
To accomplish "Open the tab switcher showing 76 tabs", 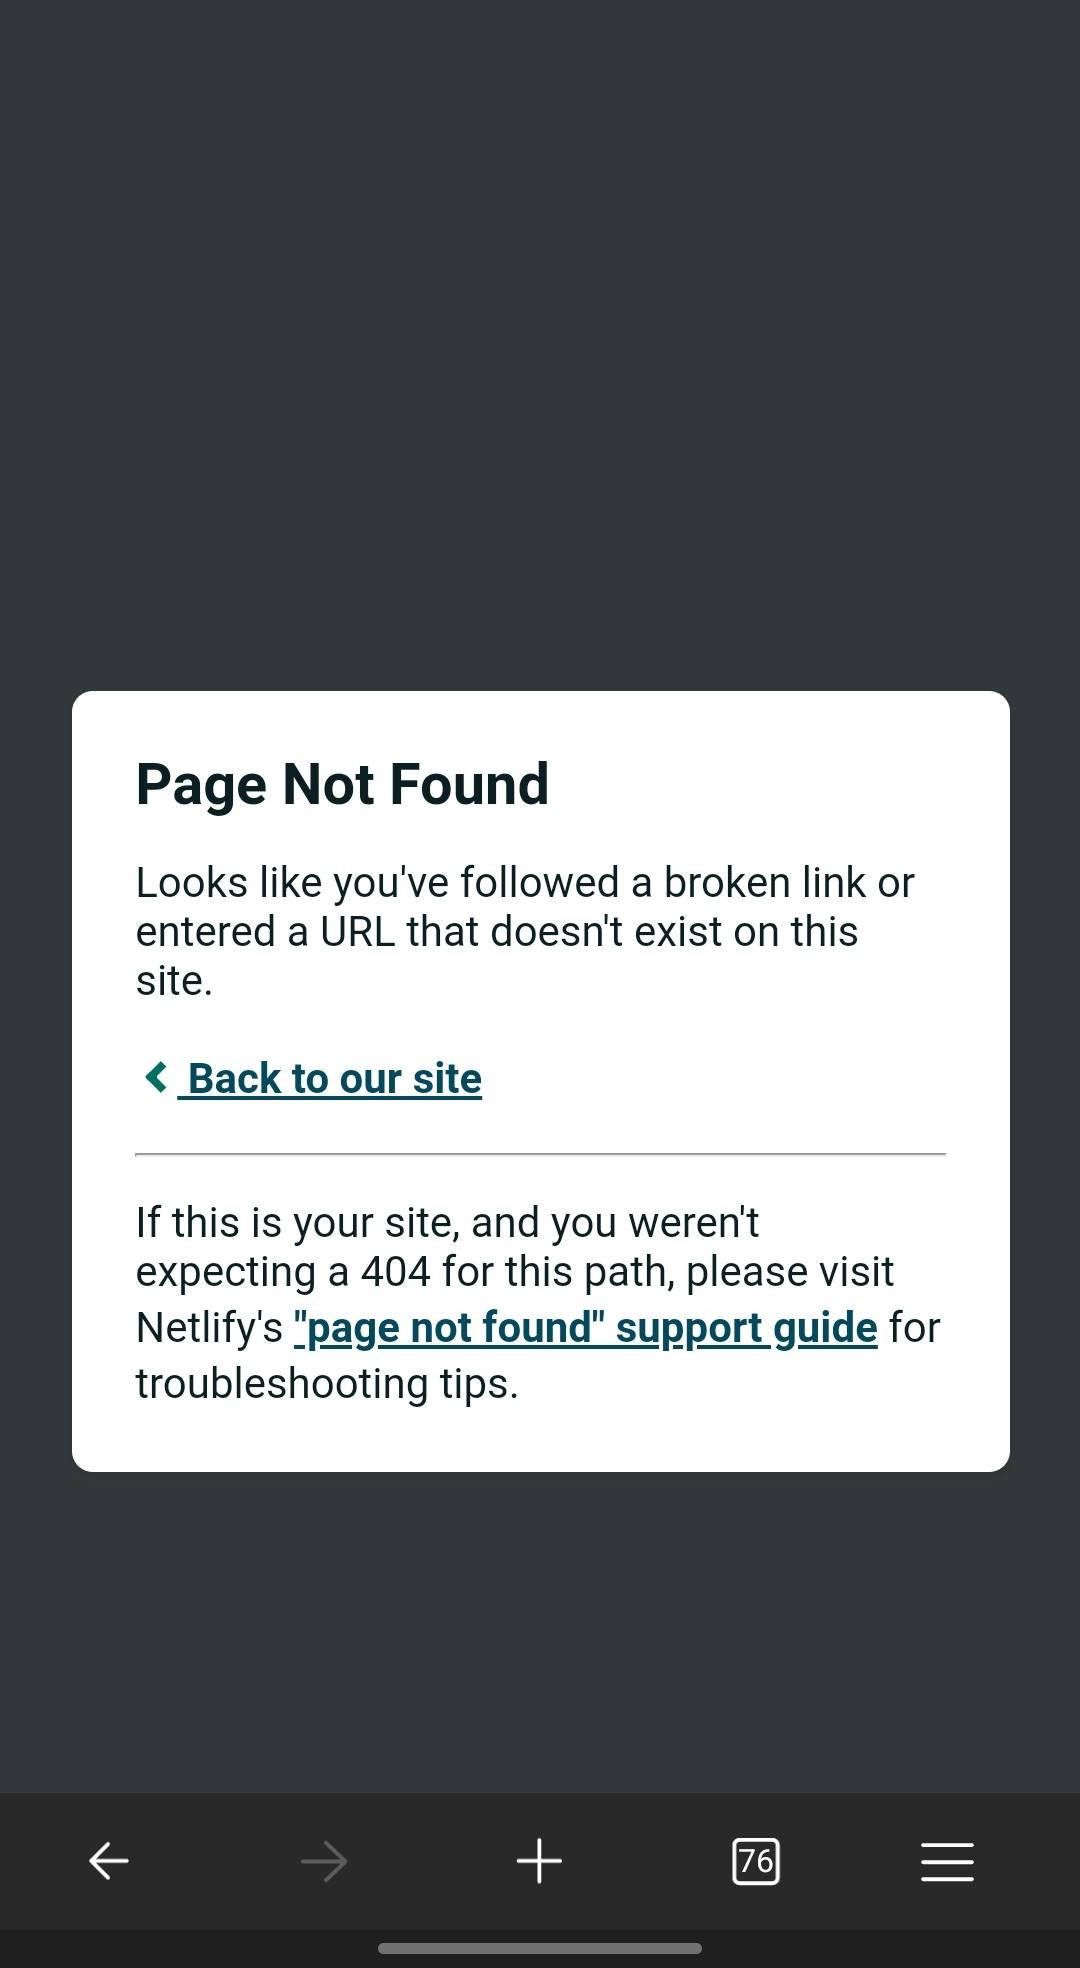I will click(x=755, y=1861).
